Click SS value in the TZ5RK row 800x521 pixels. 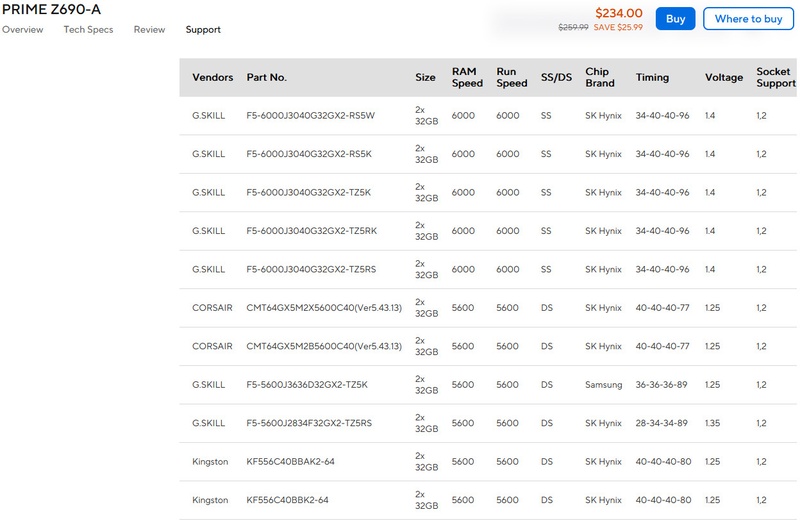(546, 231)
